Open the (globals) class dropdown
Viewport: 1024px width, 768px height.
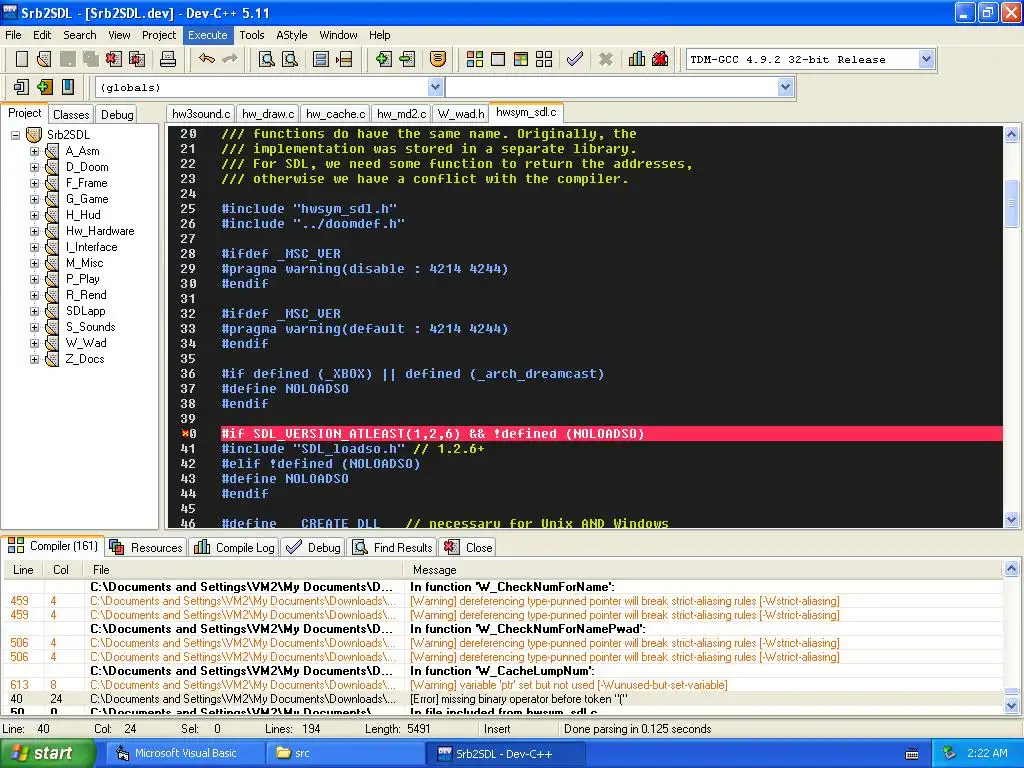pos(436,87)
